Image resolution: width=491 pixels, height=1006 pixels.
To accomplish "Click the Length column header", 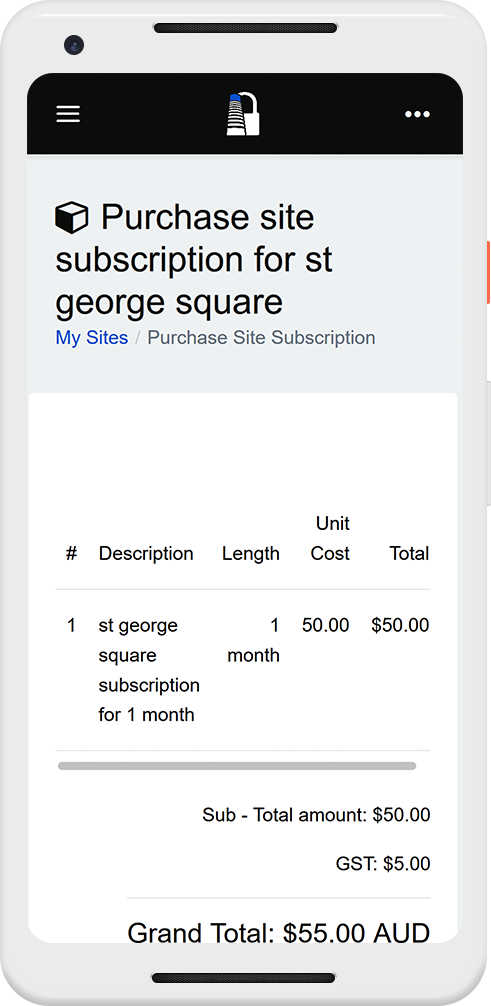I will pos(251,554).
